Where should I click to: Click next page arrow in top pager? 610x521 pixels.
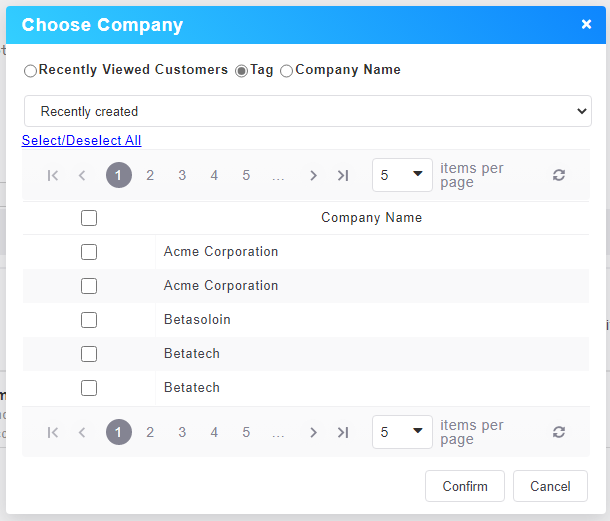coord(313,176)
